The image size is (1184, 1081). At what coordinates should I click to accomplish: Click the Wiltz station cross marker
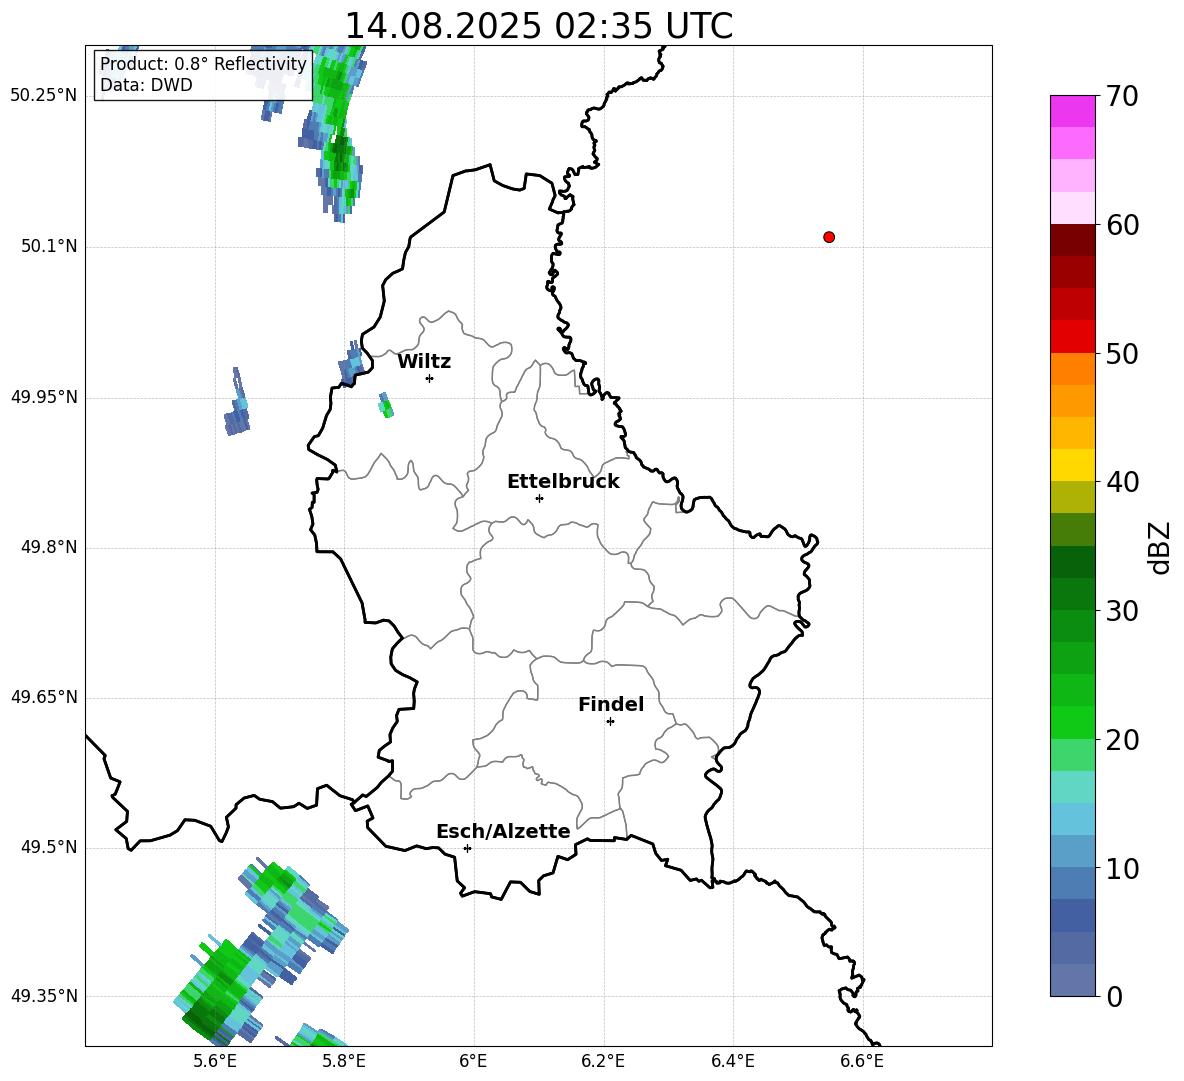point(429,378)
